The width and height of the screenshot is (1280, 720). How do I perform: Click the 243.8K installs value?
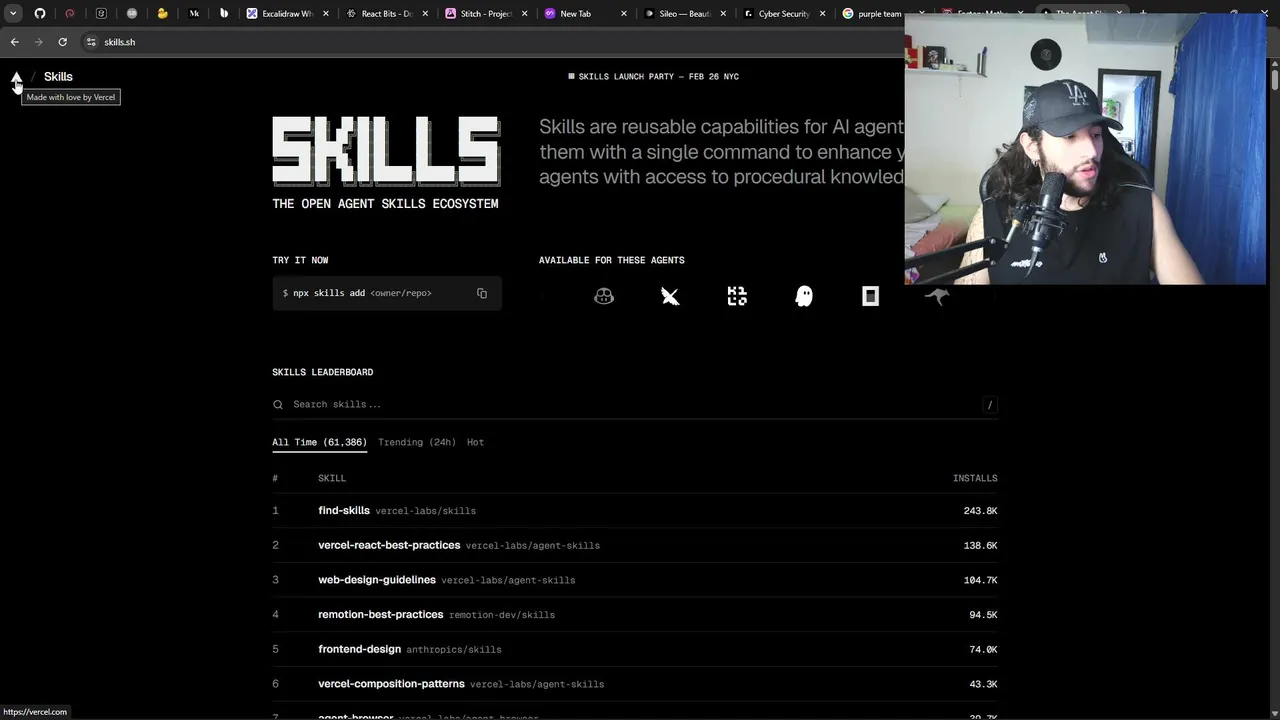(980, 511)
